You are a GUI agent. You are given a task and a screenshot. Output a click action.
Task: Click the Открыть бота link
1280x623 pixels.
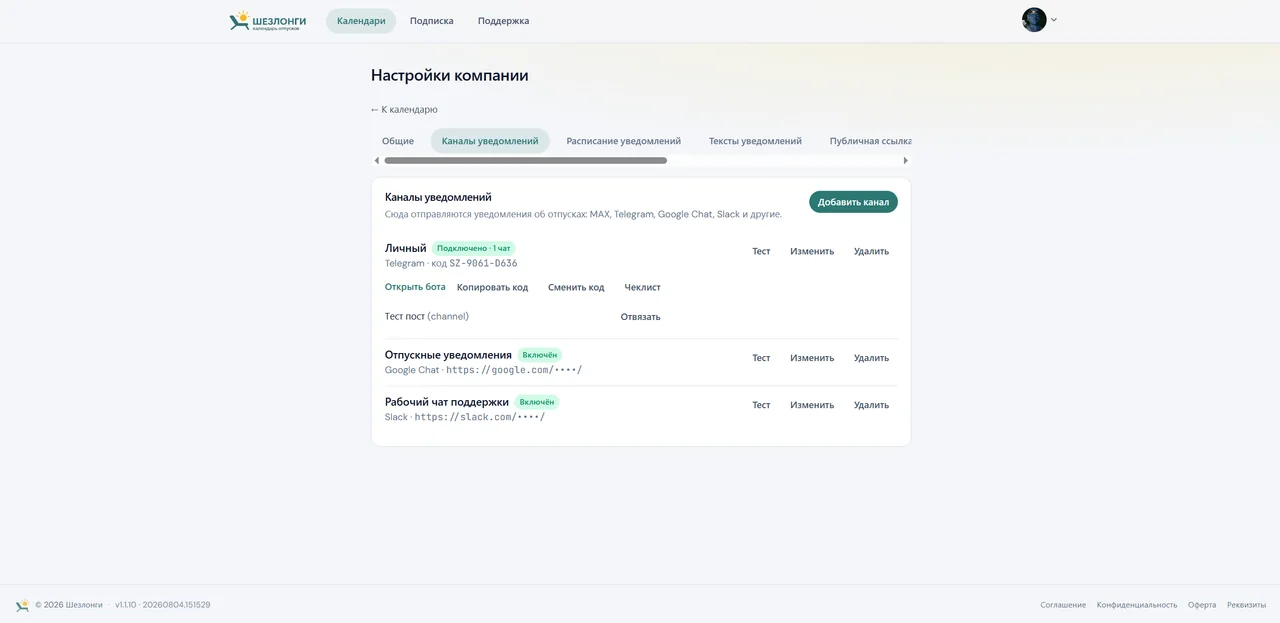415,287
